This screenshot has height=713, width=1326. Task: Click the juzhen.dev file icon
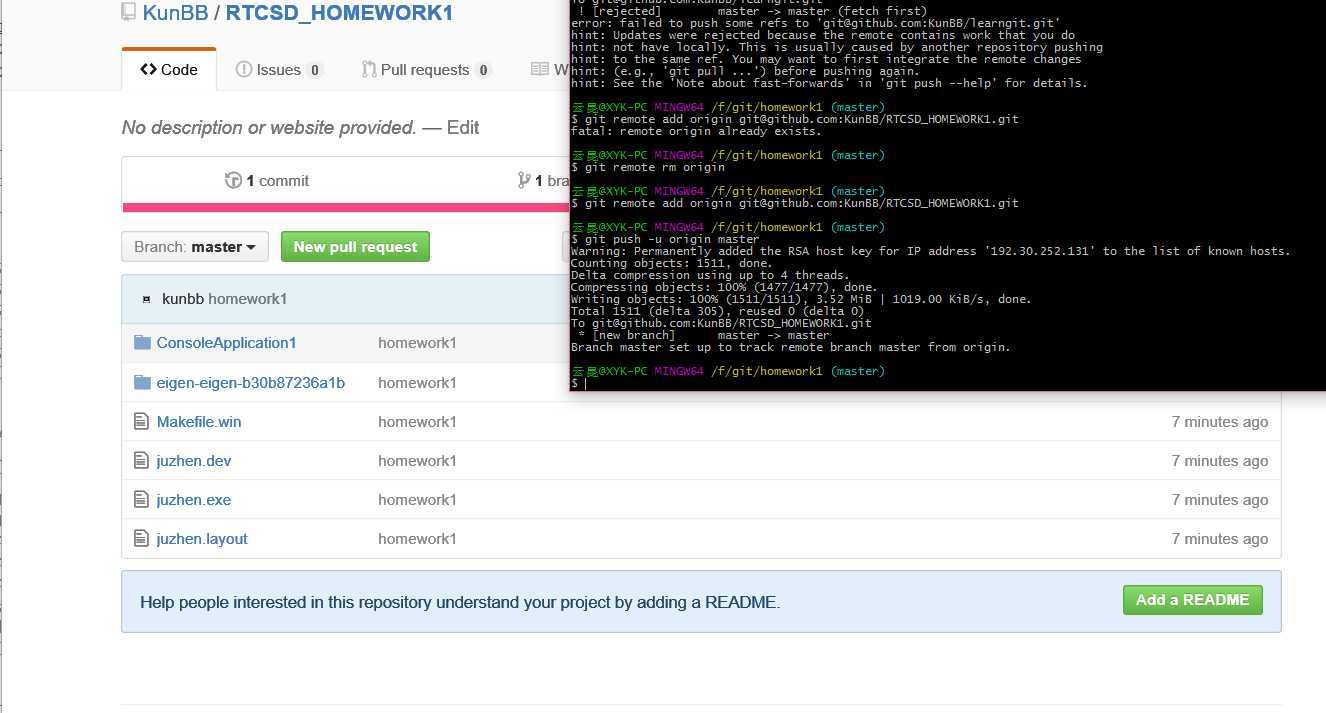[x=141, y=461]
